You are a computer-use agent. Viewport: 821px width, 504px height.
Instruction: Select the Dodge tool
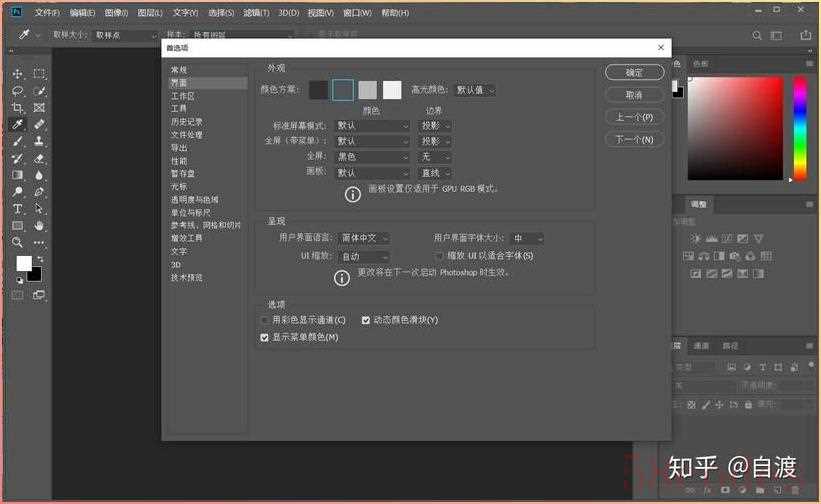(x=17, y=192)
